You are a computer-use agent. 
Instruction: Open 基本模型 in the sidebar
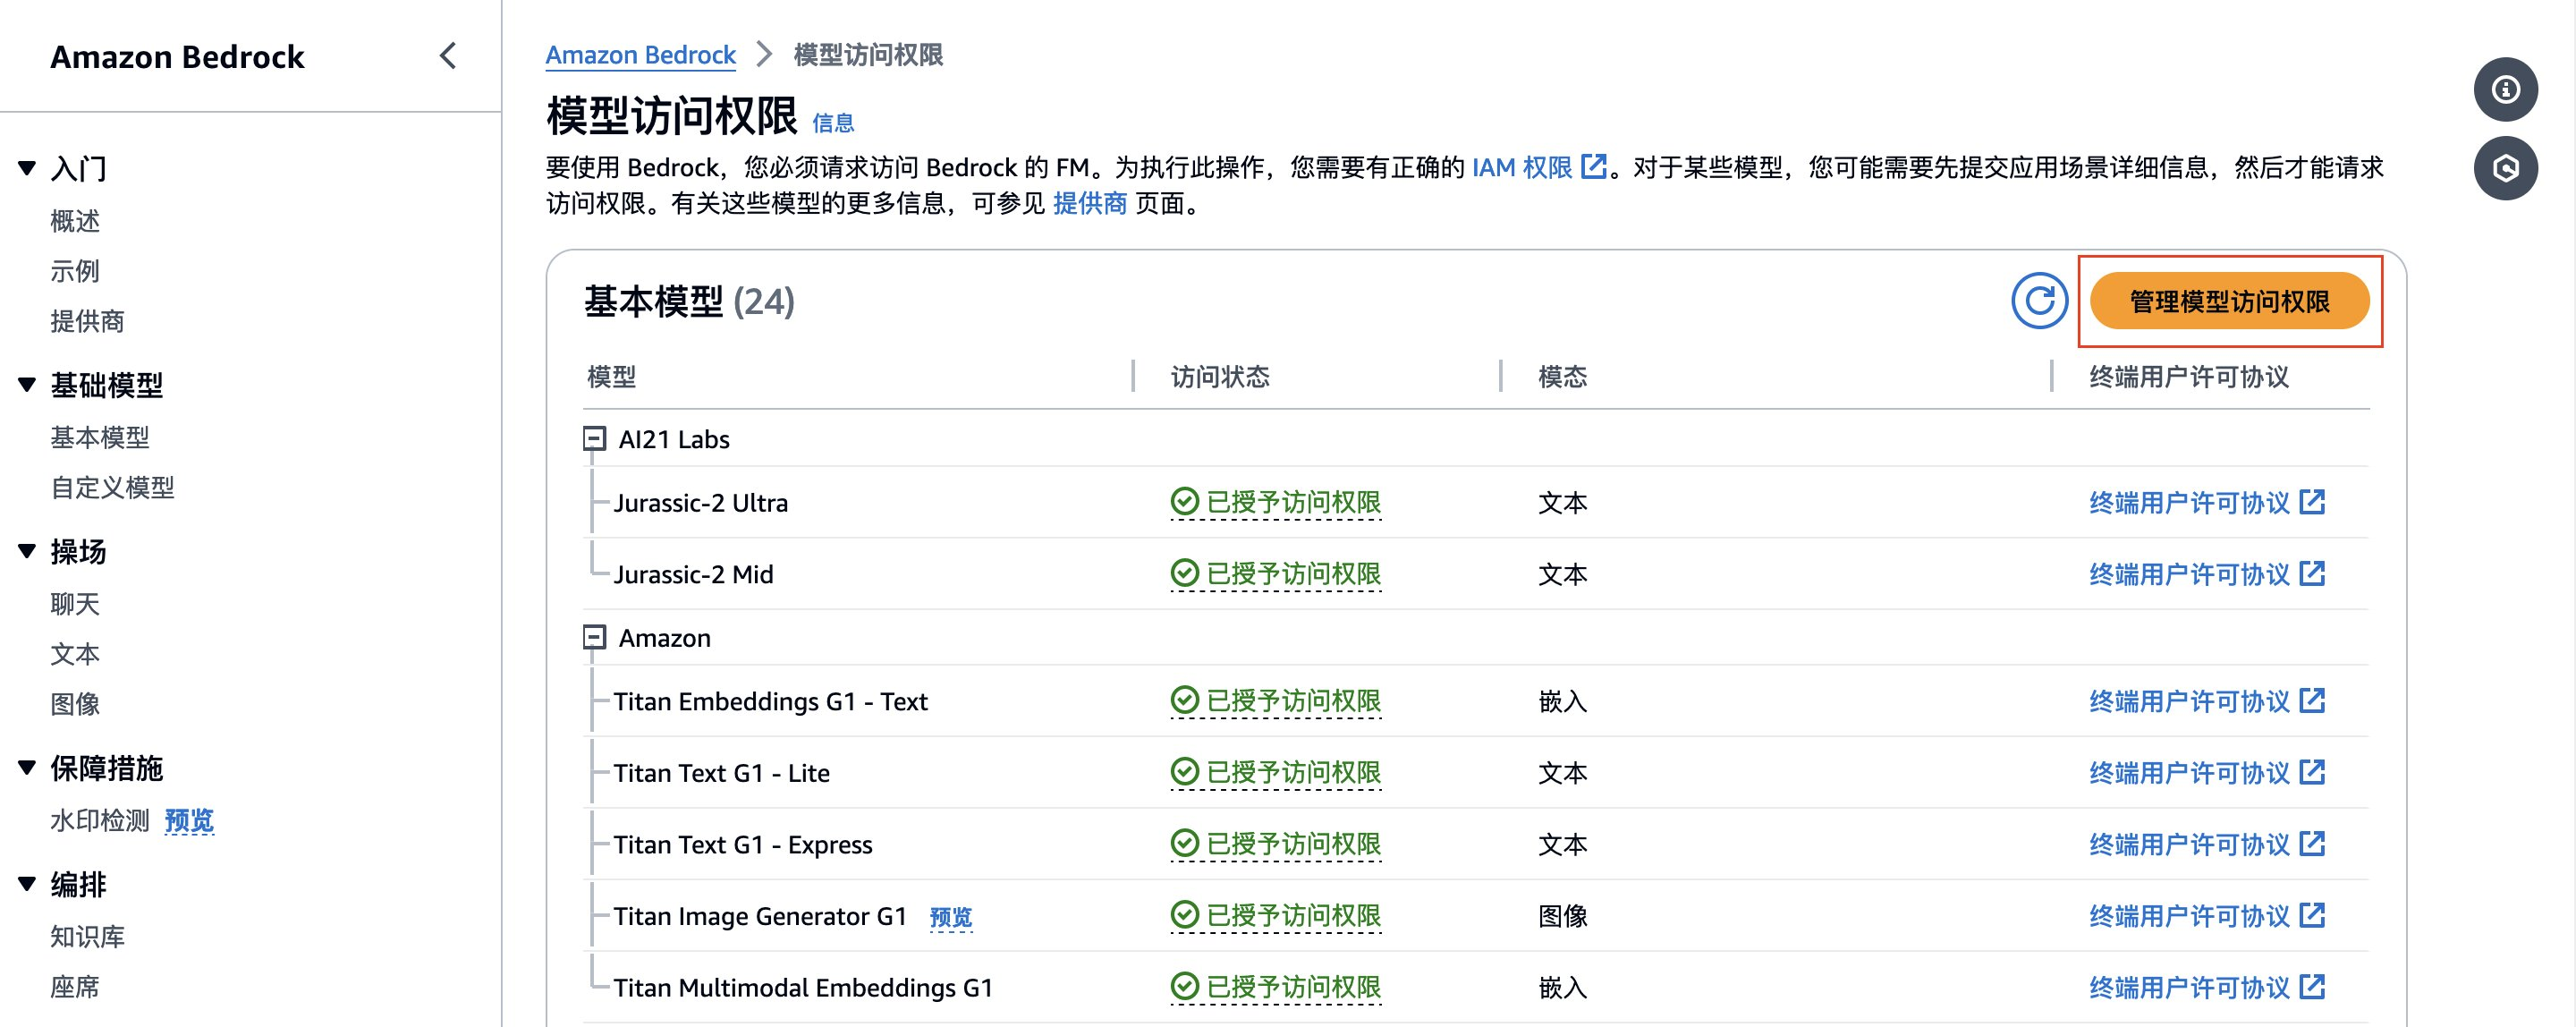[100, 437]
